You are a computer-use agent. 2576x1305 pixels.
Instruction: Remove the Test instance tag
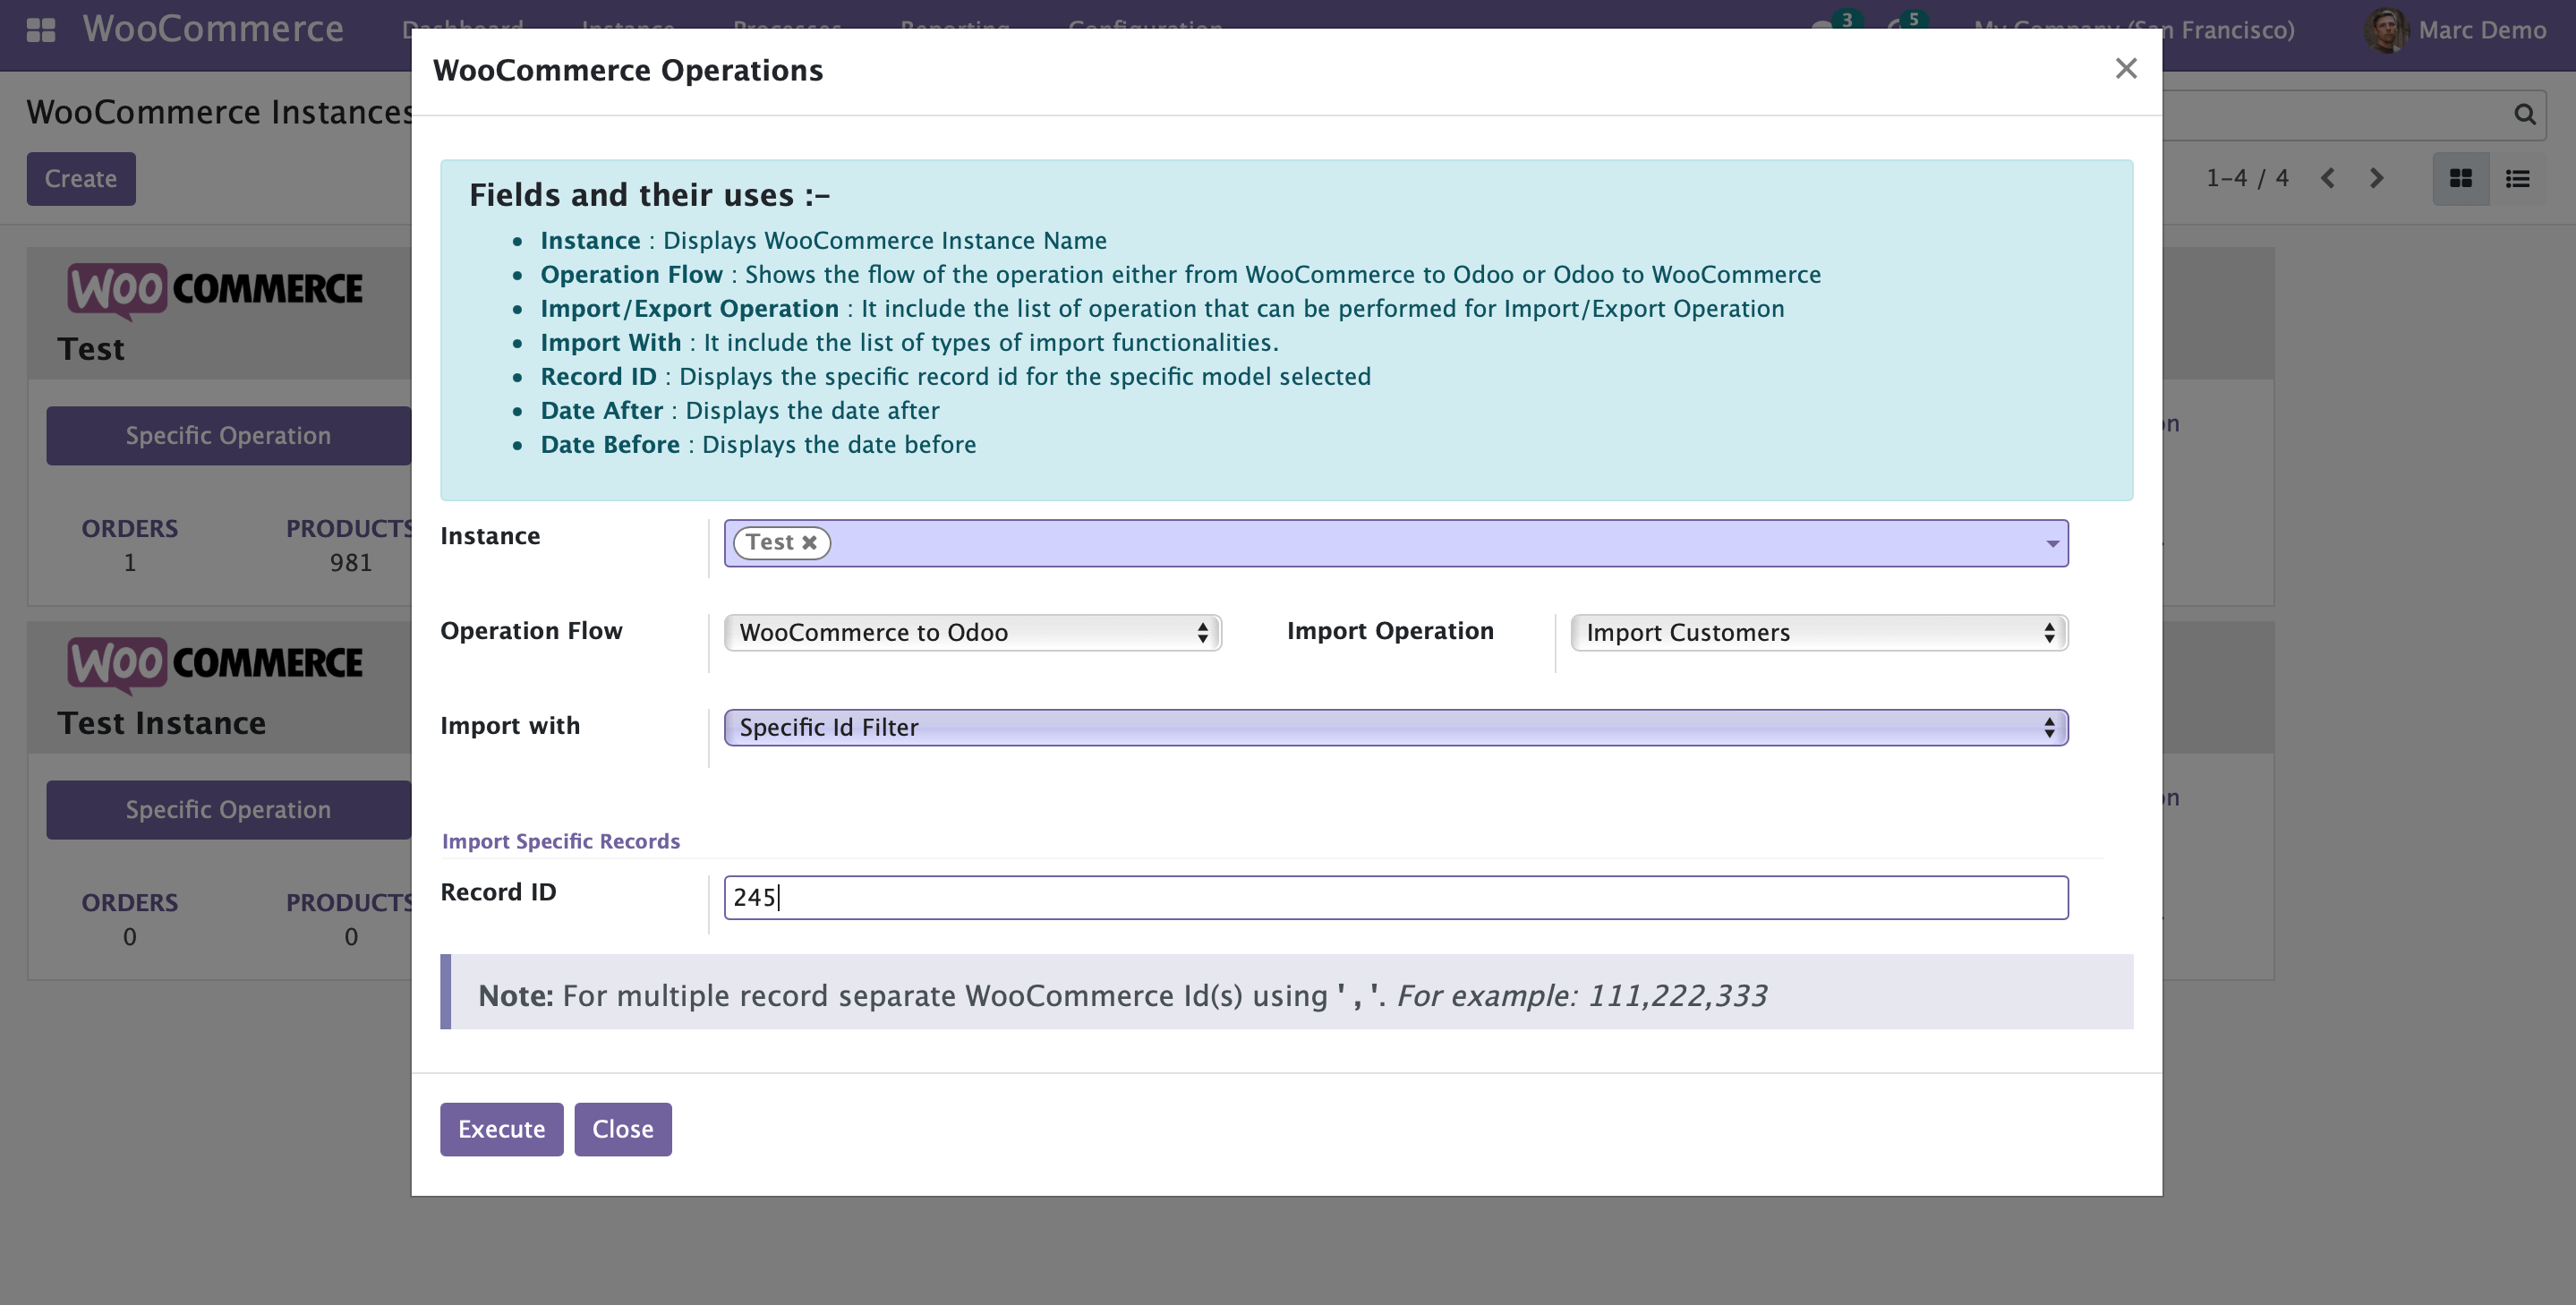(x=809, y=542)
